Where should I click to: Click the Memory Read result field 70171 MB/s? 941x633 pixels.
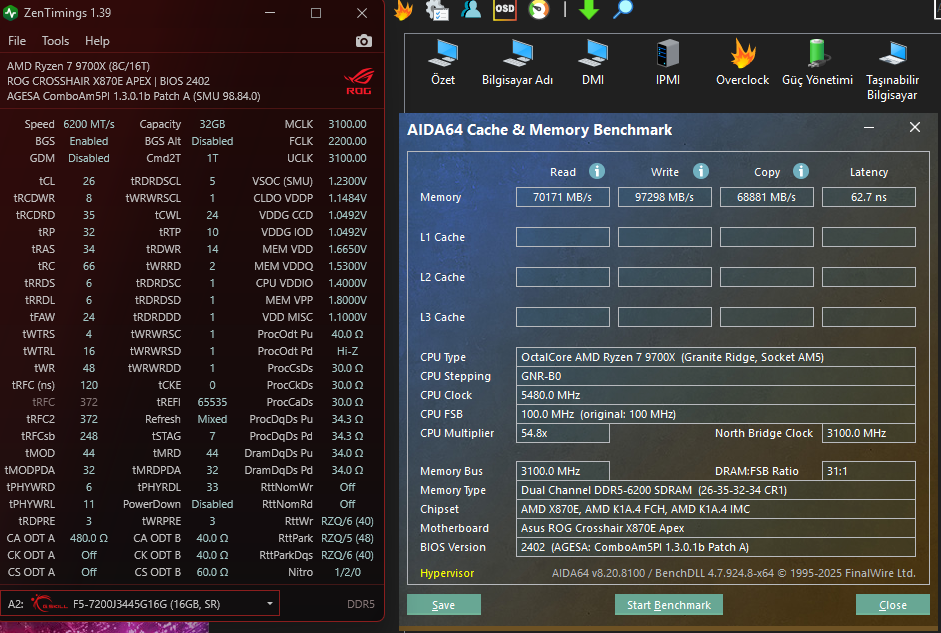[x=562, y=197]
